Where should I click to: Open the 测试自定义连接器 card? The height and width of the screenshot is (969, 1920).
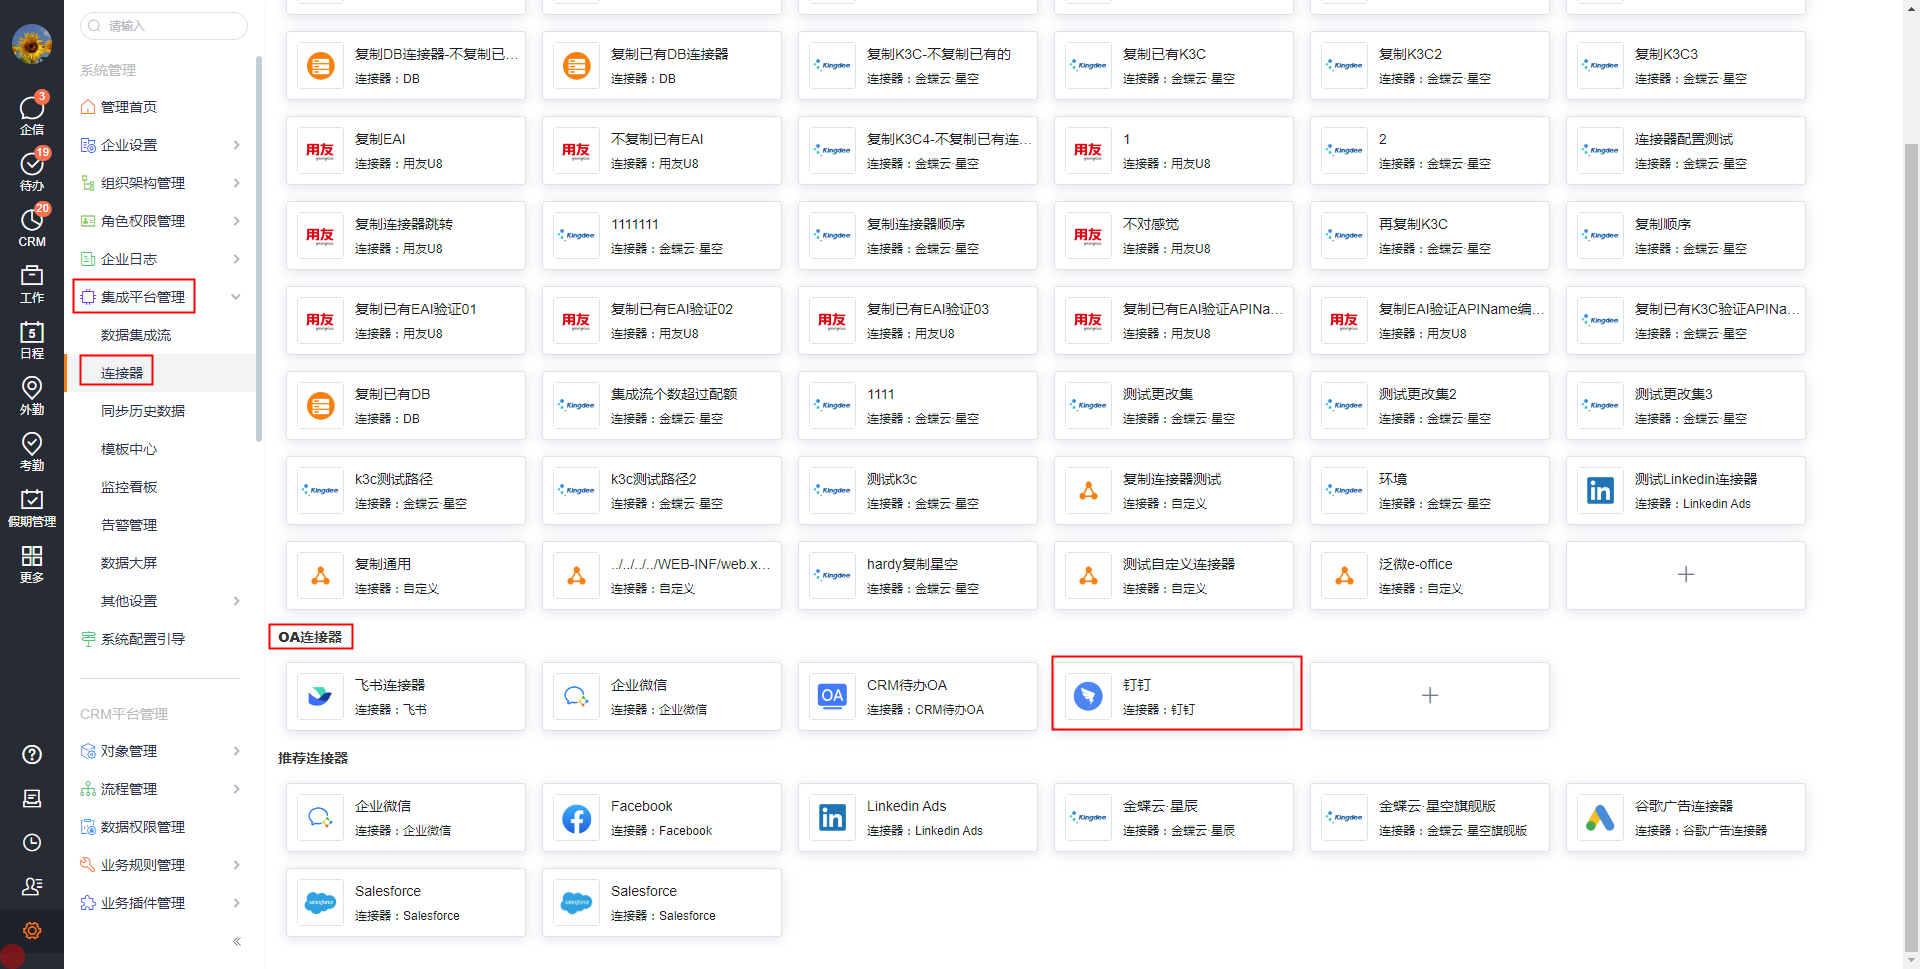click(x=1174, y=575)
